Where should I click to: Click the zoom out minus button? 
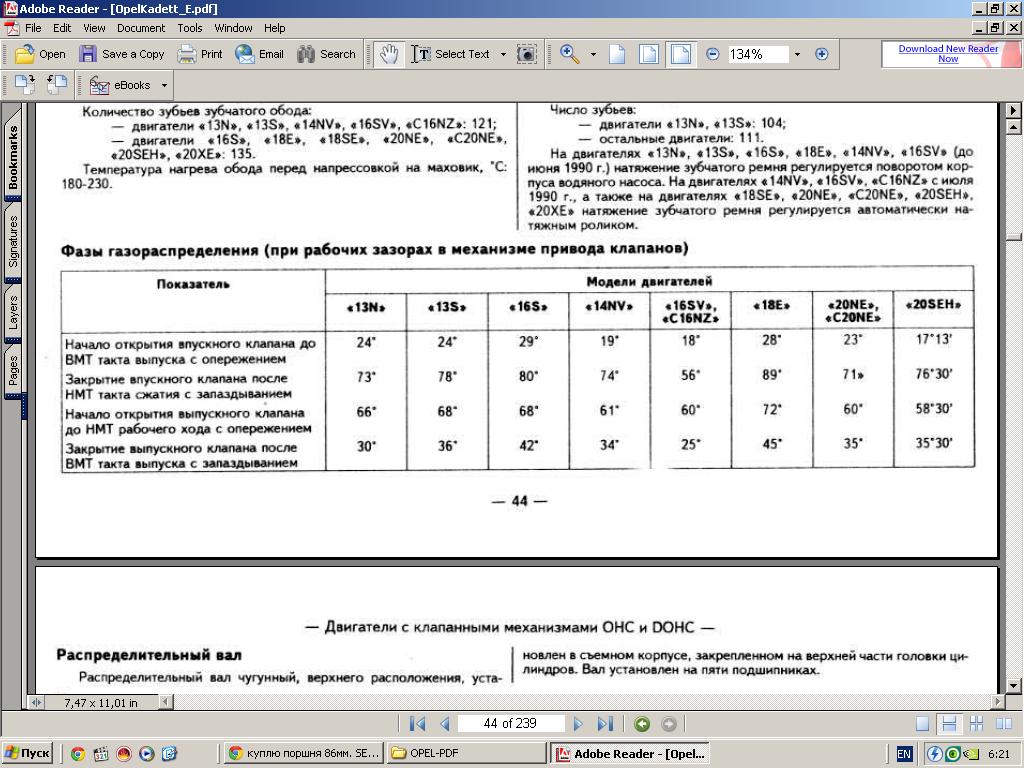pos(712,54)
